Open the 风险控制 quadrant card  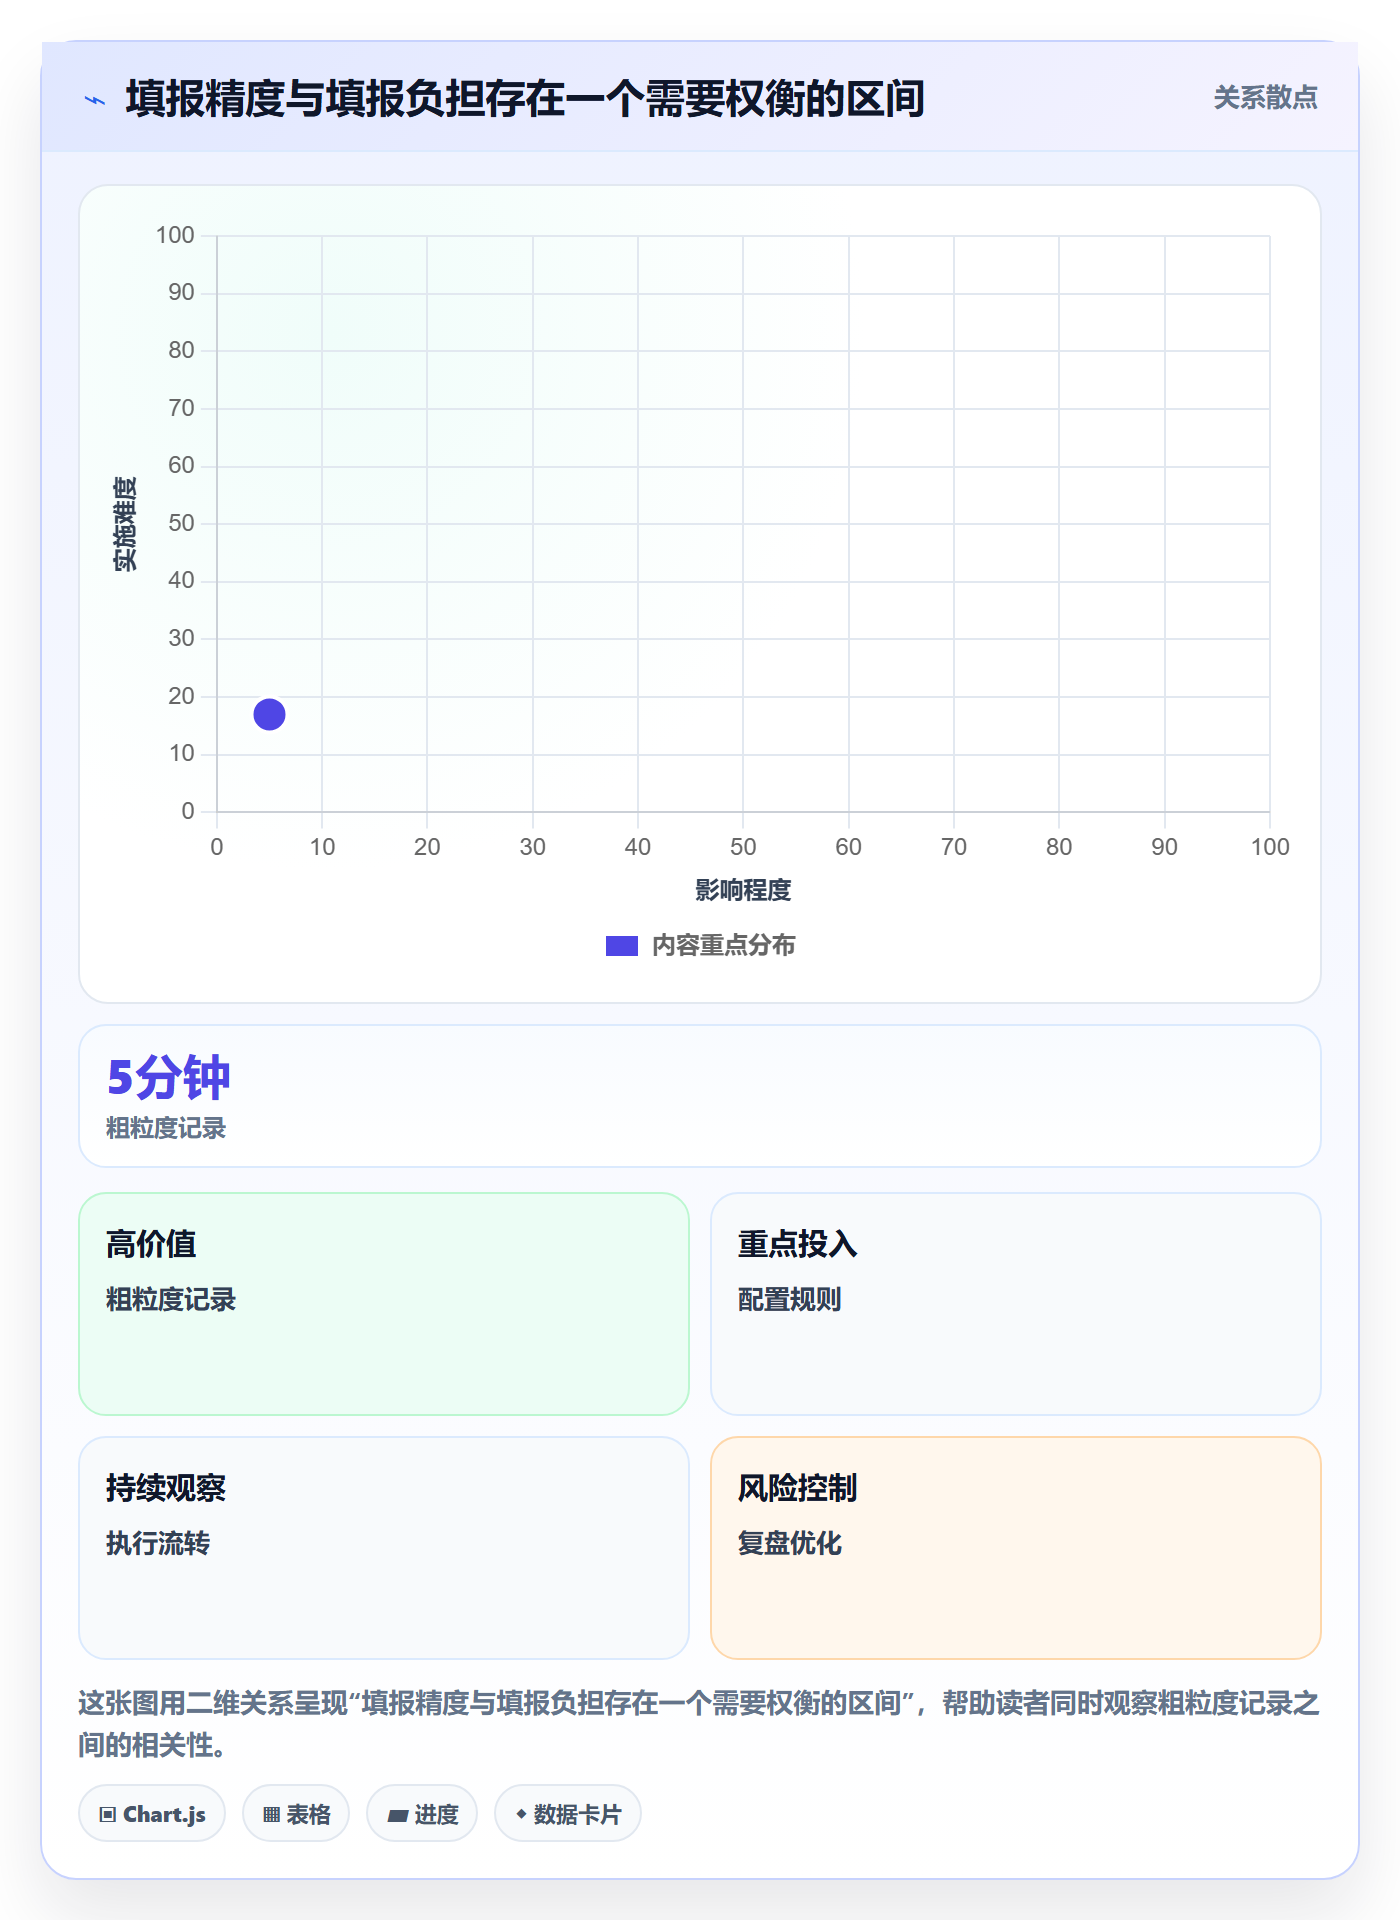(x=1015, y=1547)
